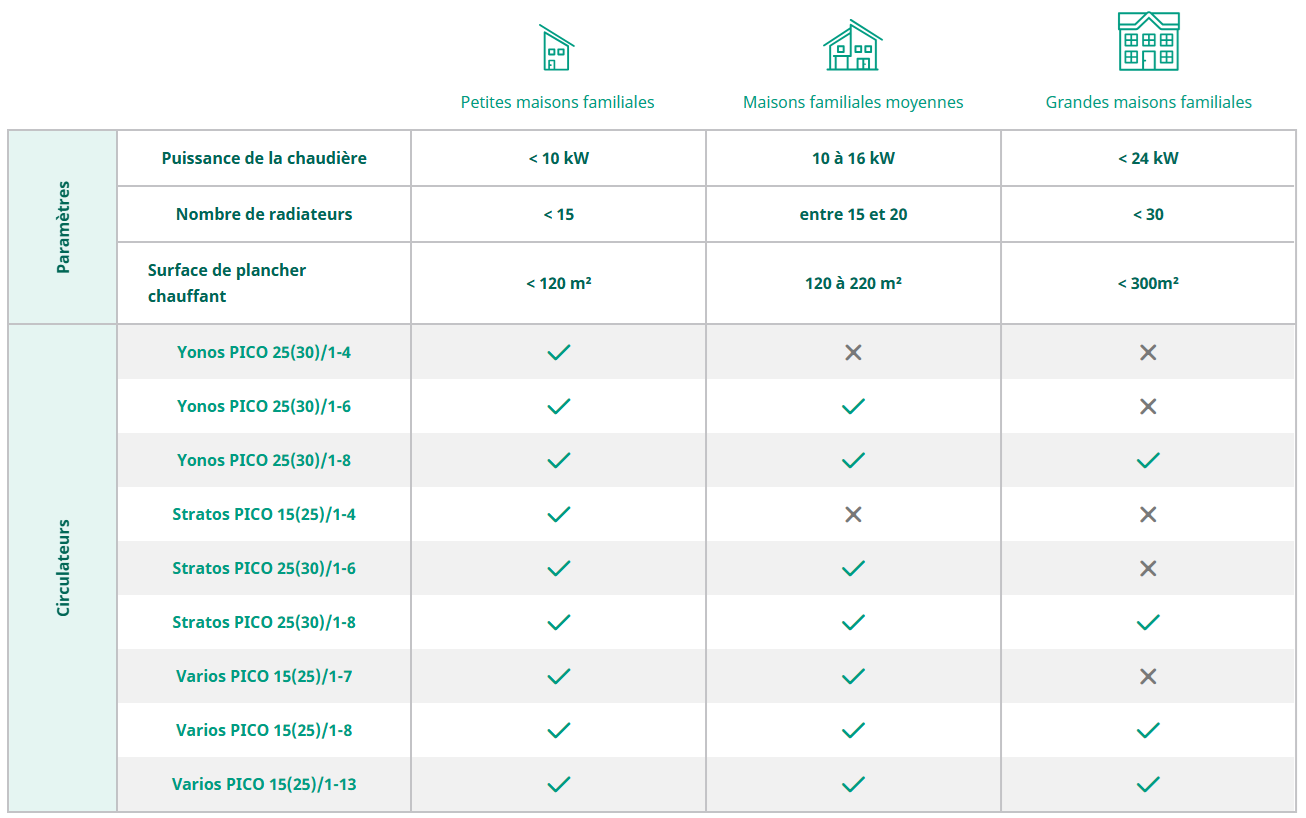The width and height of the screenshot is (1306, 818).
Task: Click checkmark for Stratos PICO 25(30)/1-6 medium houses
Action: point(853,568)
